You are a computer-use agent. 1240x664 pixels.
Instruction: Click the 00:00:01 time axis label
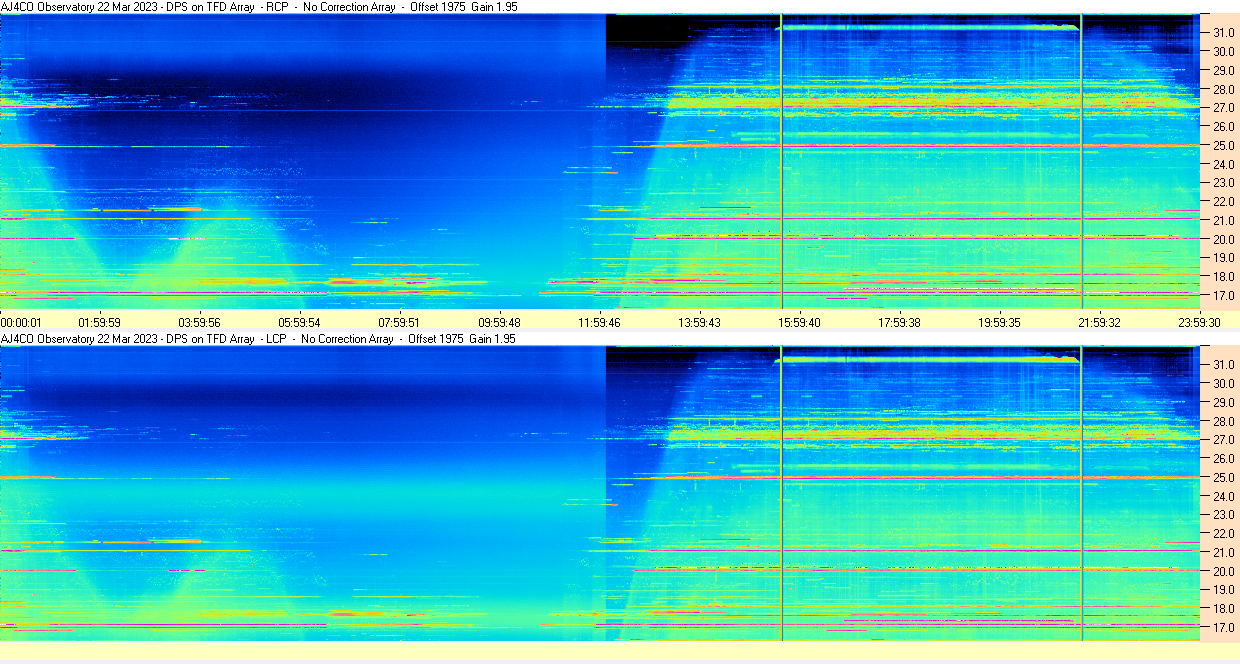click(22, 322)
